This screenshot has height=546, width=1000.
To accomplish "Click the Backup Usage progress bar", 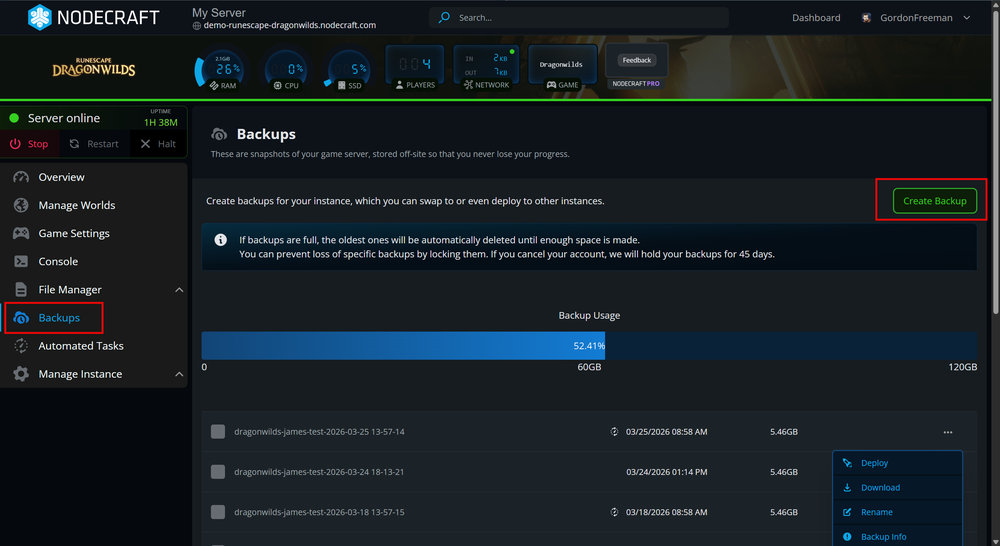I will tap(589, 346).
